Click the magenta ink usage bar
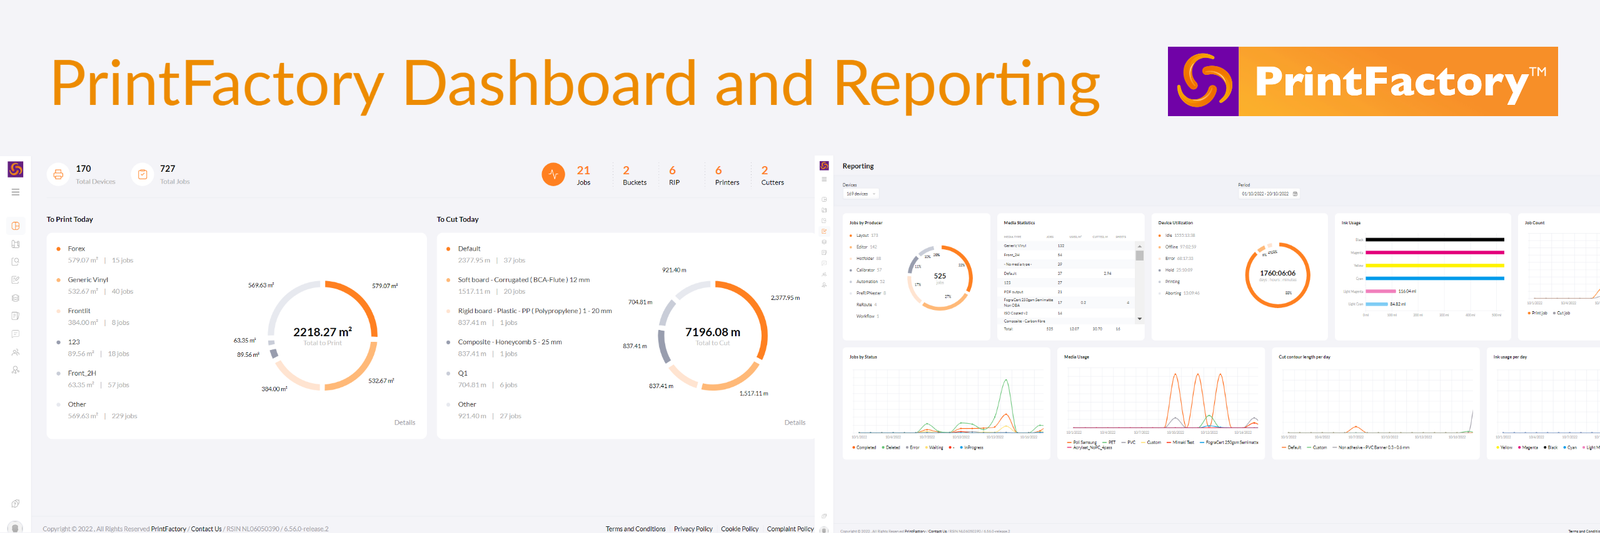Screen dimensions: 1600x533 click(1434, 252)
